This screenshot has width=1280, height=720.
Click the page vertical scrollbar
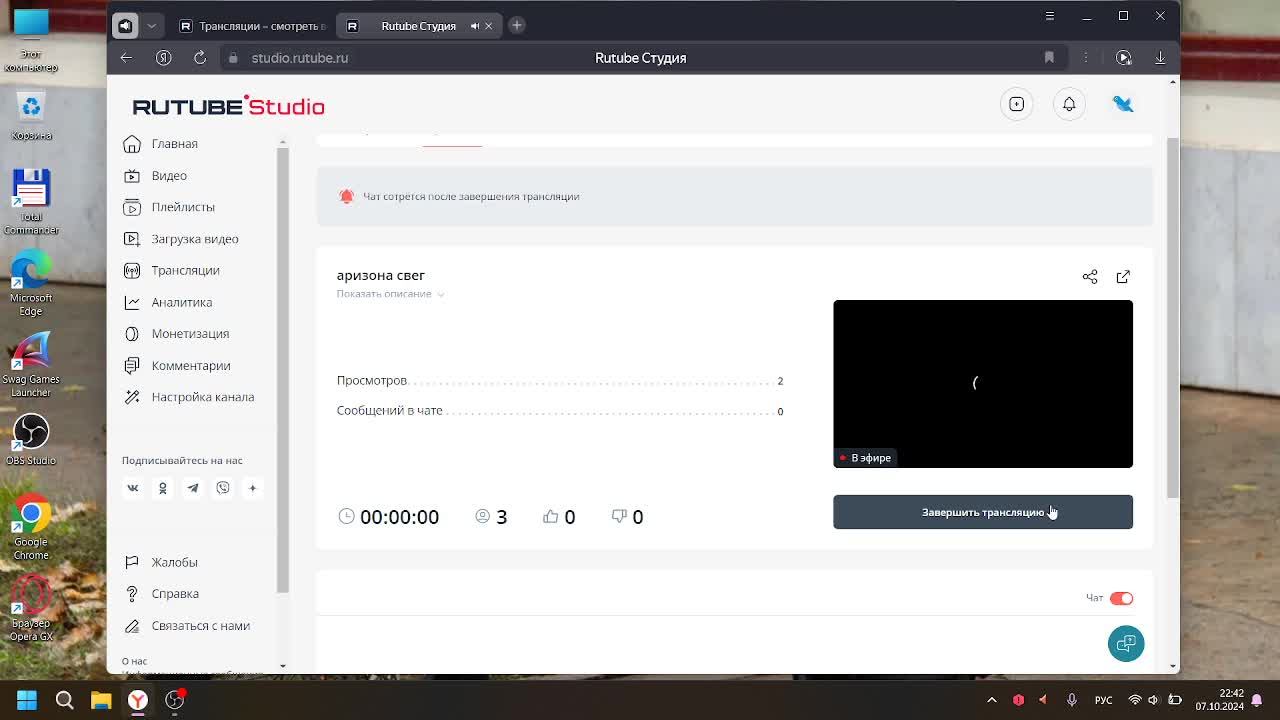point(1173,318)
